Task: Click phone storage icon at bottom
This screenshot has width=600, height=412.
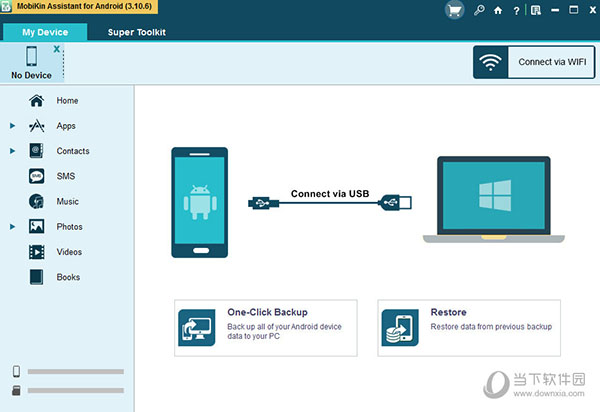Action: point(16,371)
